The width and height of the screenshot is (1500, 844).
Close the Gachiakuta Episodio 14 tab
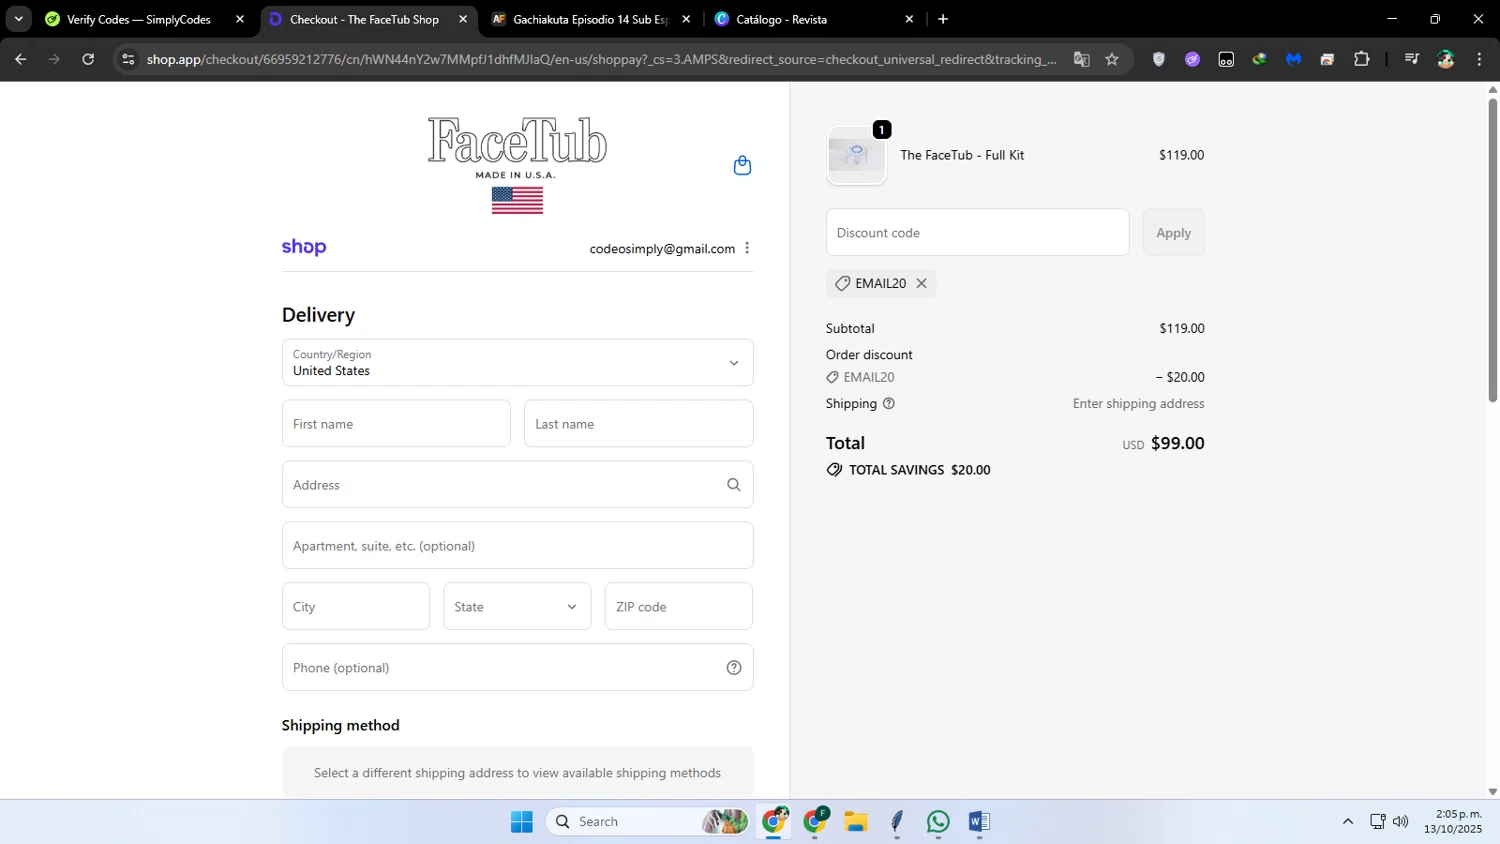686,19
